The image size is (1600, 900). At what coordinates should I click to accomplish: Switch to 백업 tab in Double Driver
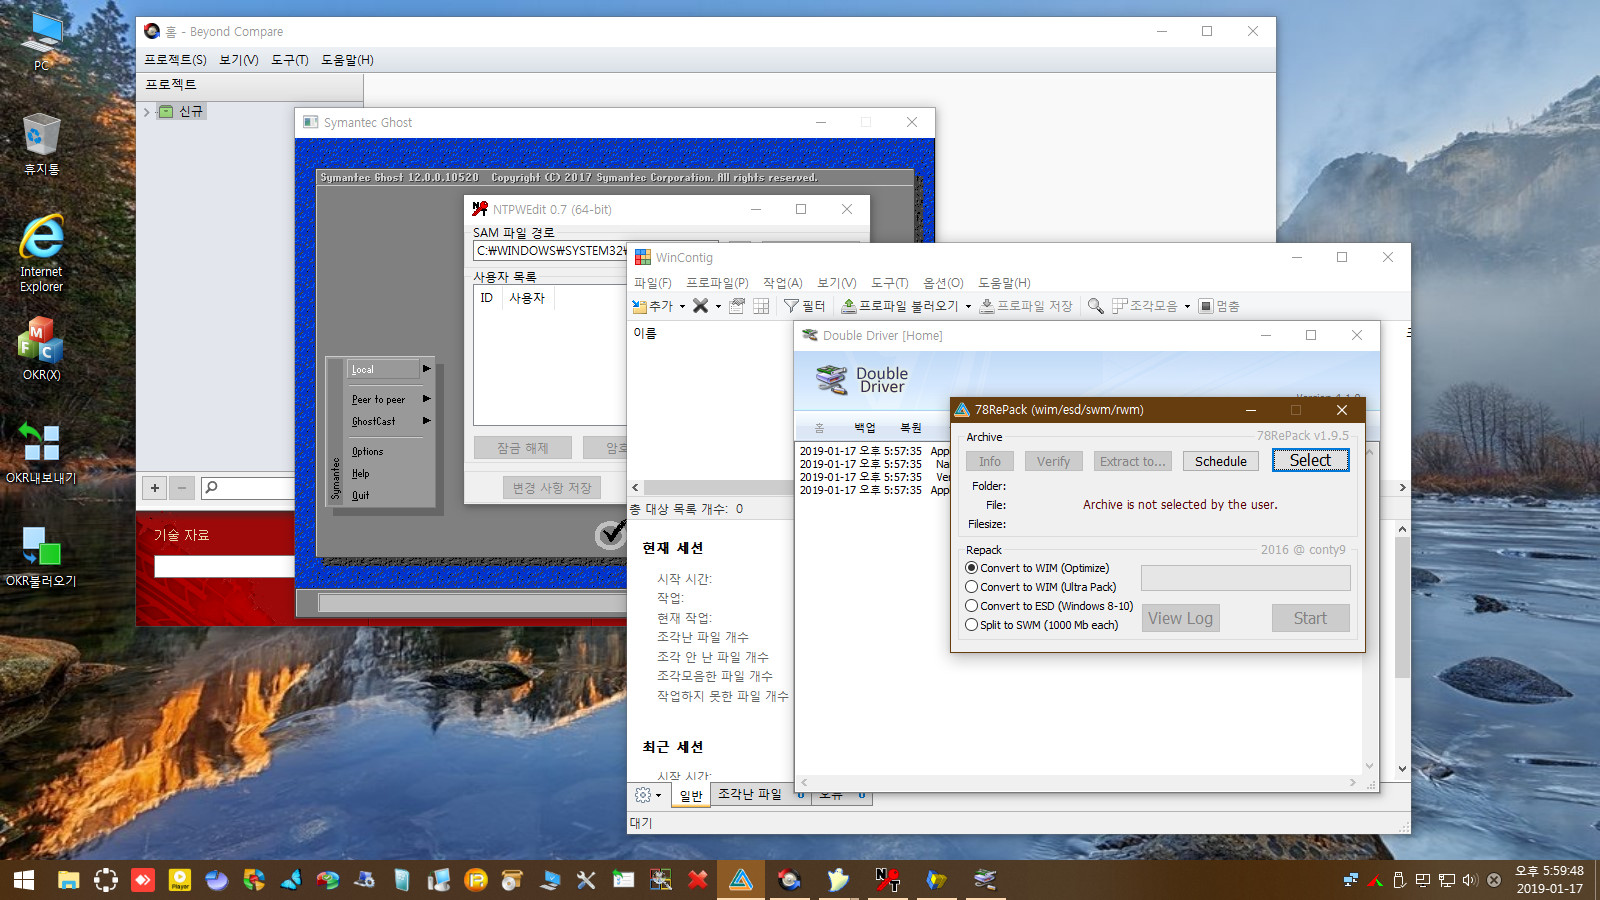[864, 428]
